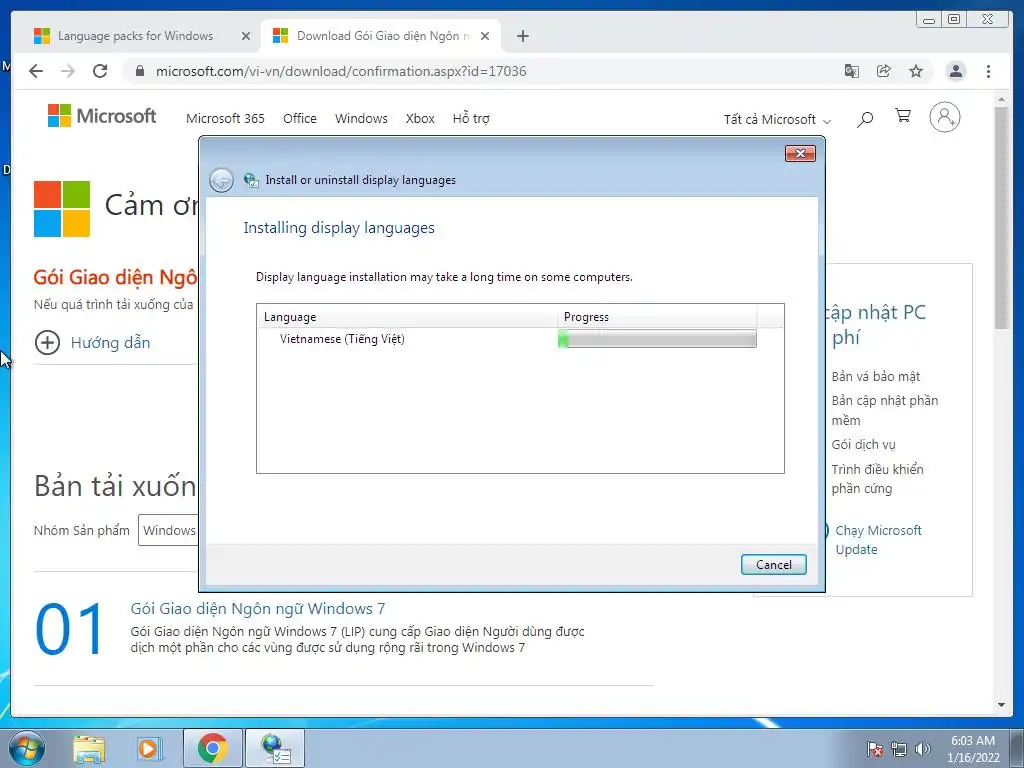Reload the page with the refresh icon
The height and width of the screenshot is (768, 1024).
tap(100, 71)
